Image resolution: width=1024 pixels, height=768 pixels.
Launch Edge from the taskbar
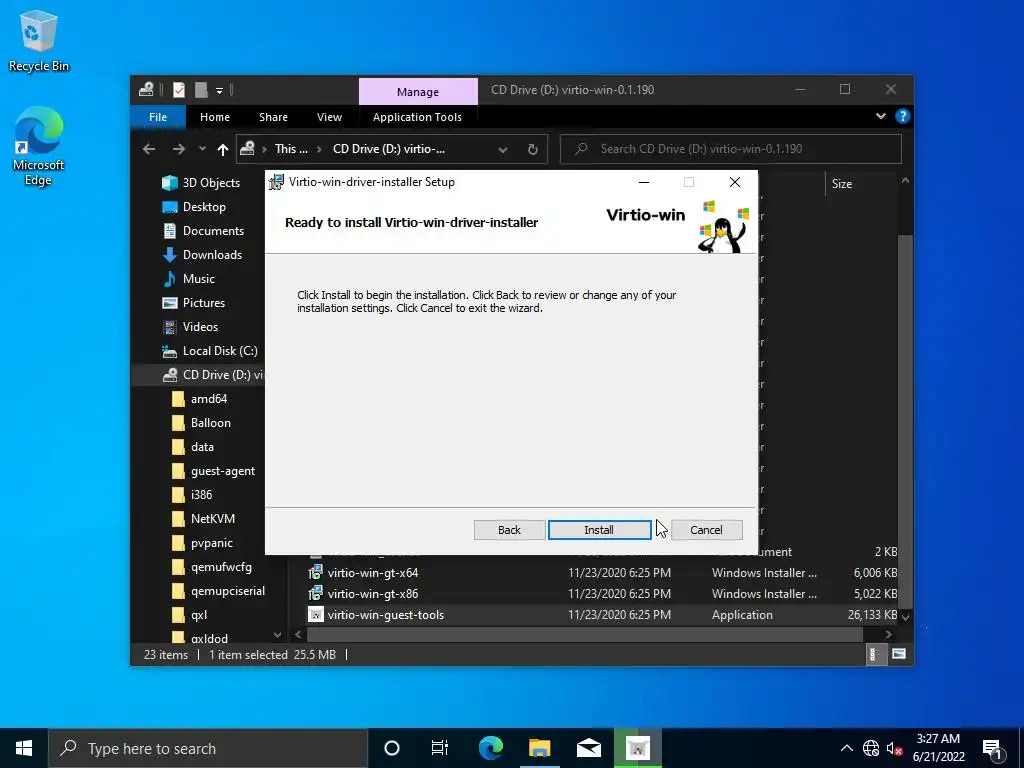(491, 748)
